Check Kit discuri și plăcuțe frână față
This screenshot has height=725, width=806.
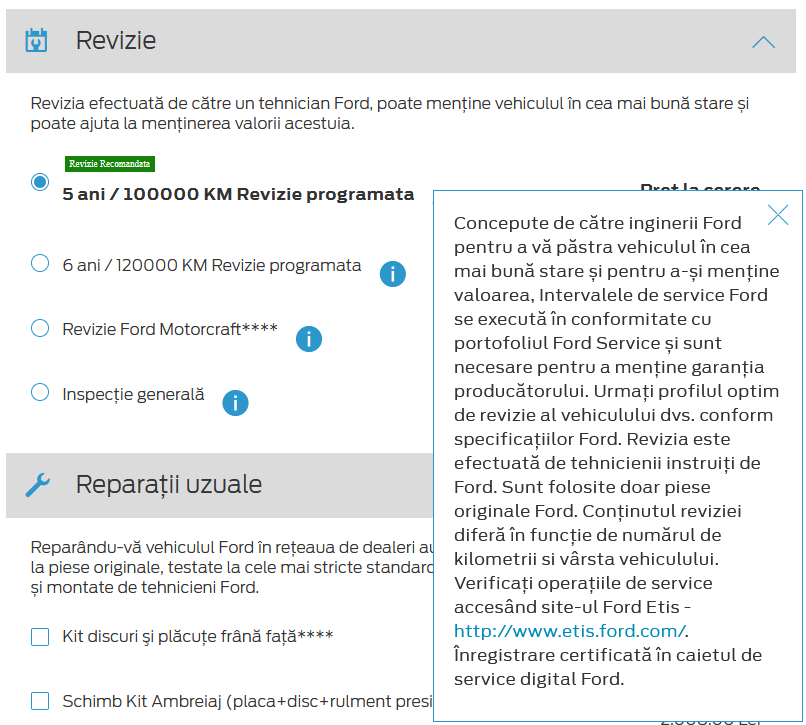point(40,637)
